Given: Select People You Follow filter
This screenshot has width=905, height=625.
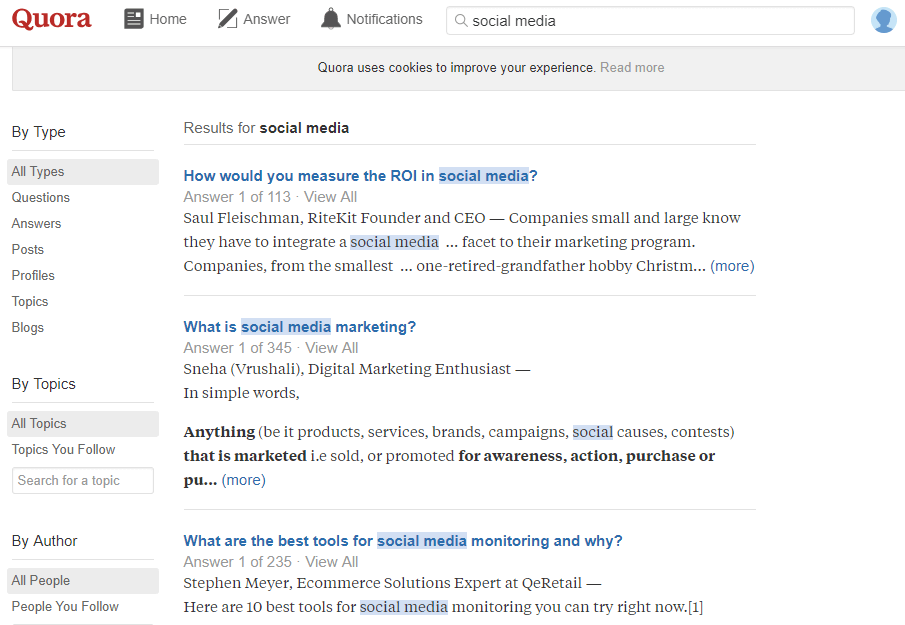Looking at the screenshot, I should coord(65,607).
